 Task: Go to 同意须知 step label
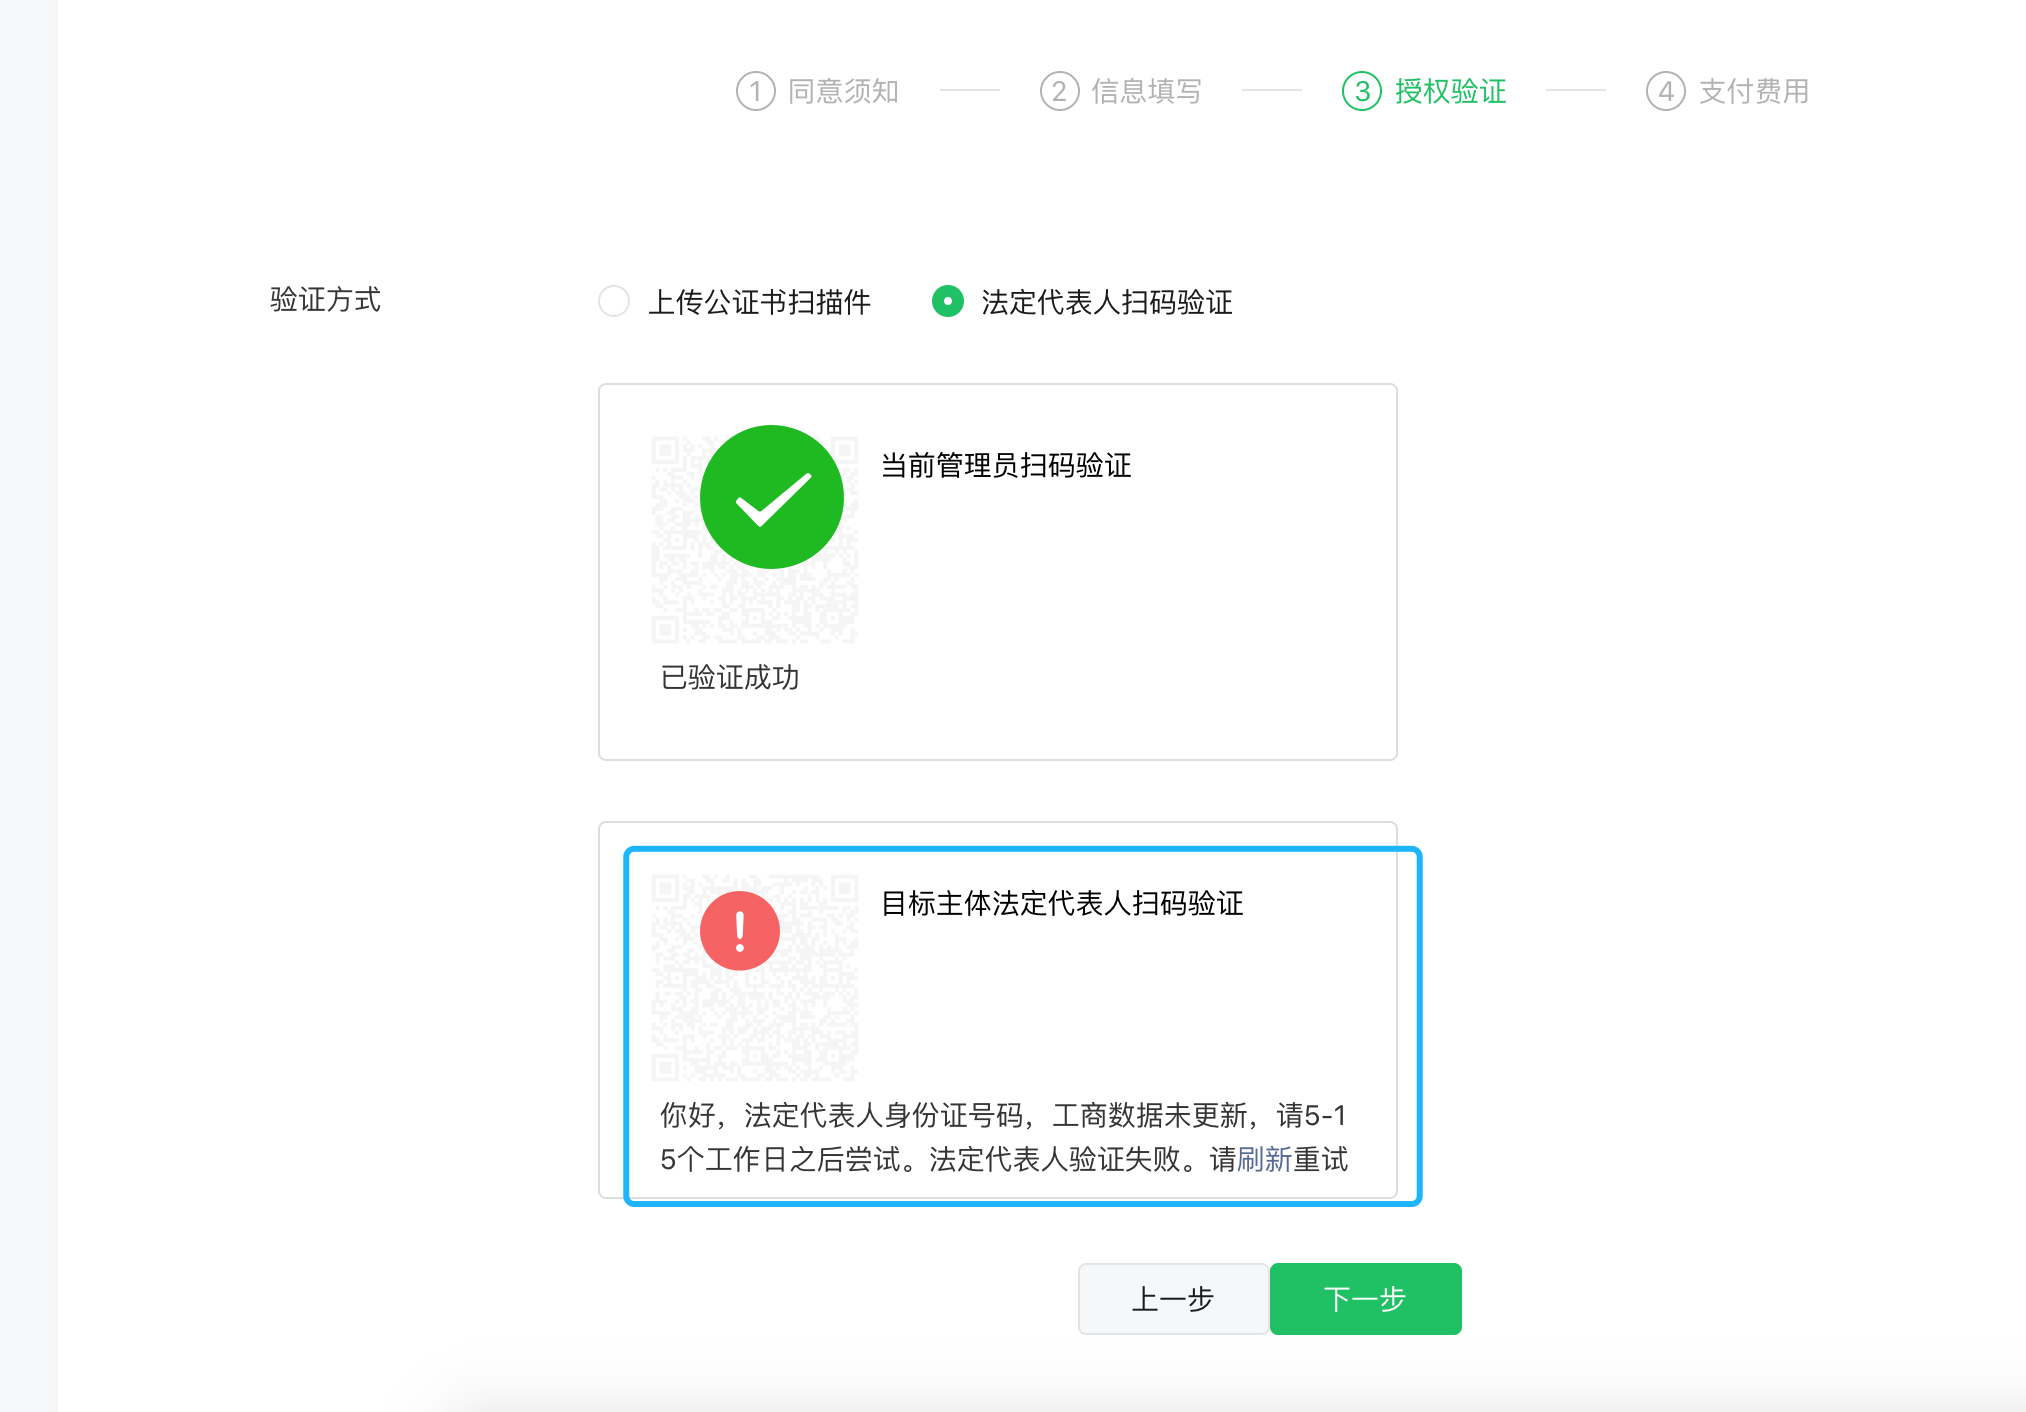point(842,91)
